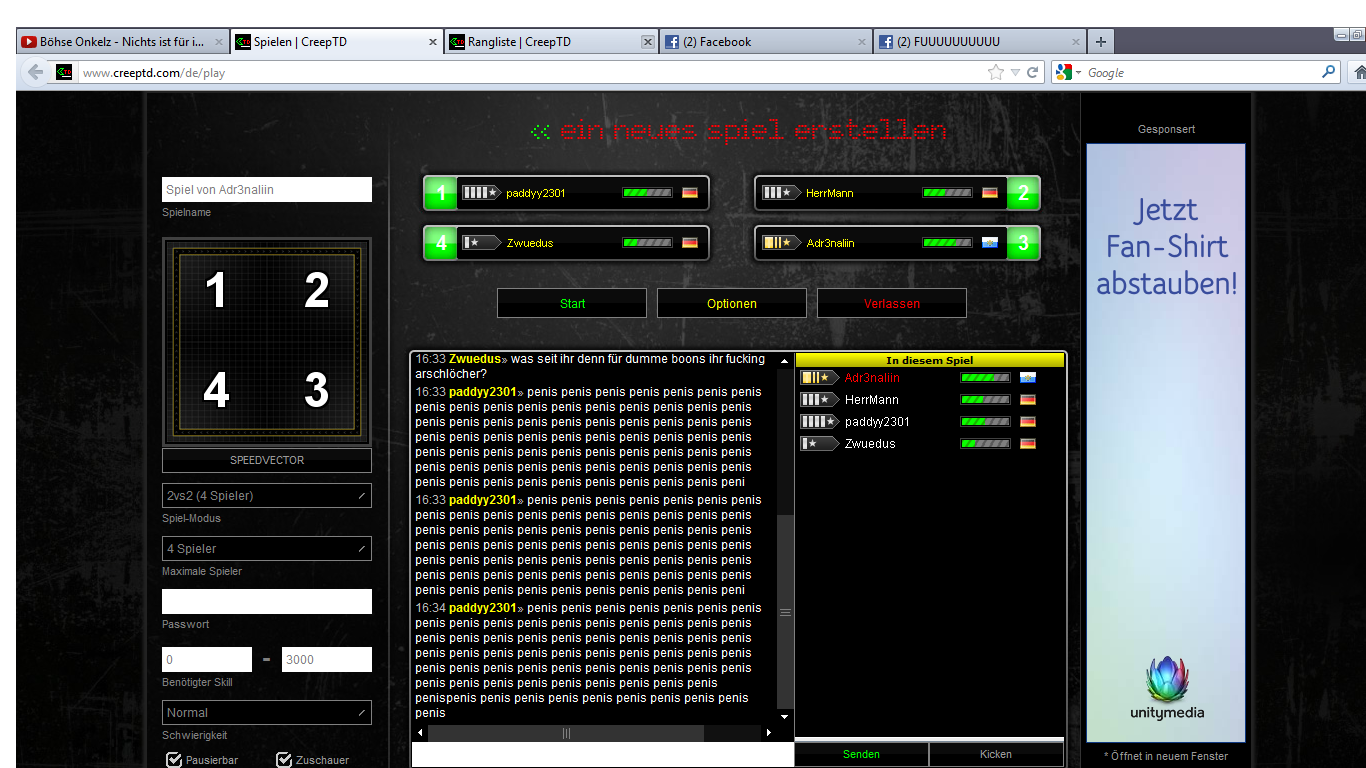
Task: Click green slot number 4 button
Action: pyautogui.click(x=441, y=243)
